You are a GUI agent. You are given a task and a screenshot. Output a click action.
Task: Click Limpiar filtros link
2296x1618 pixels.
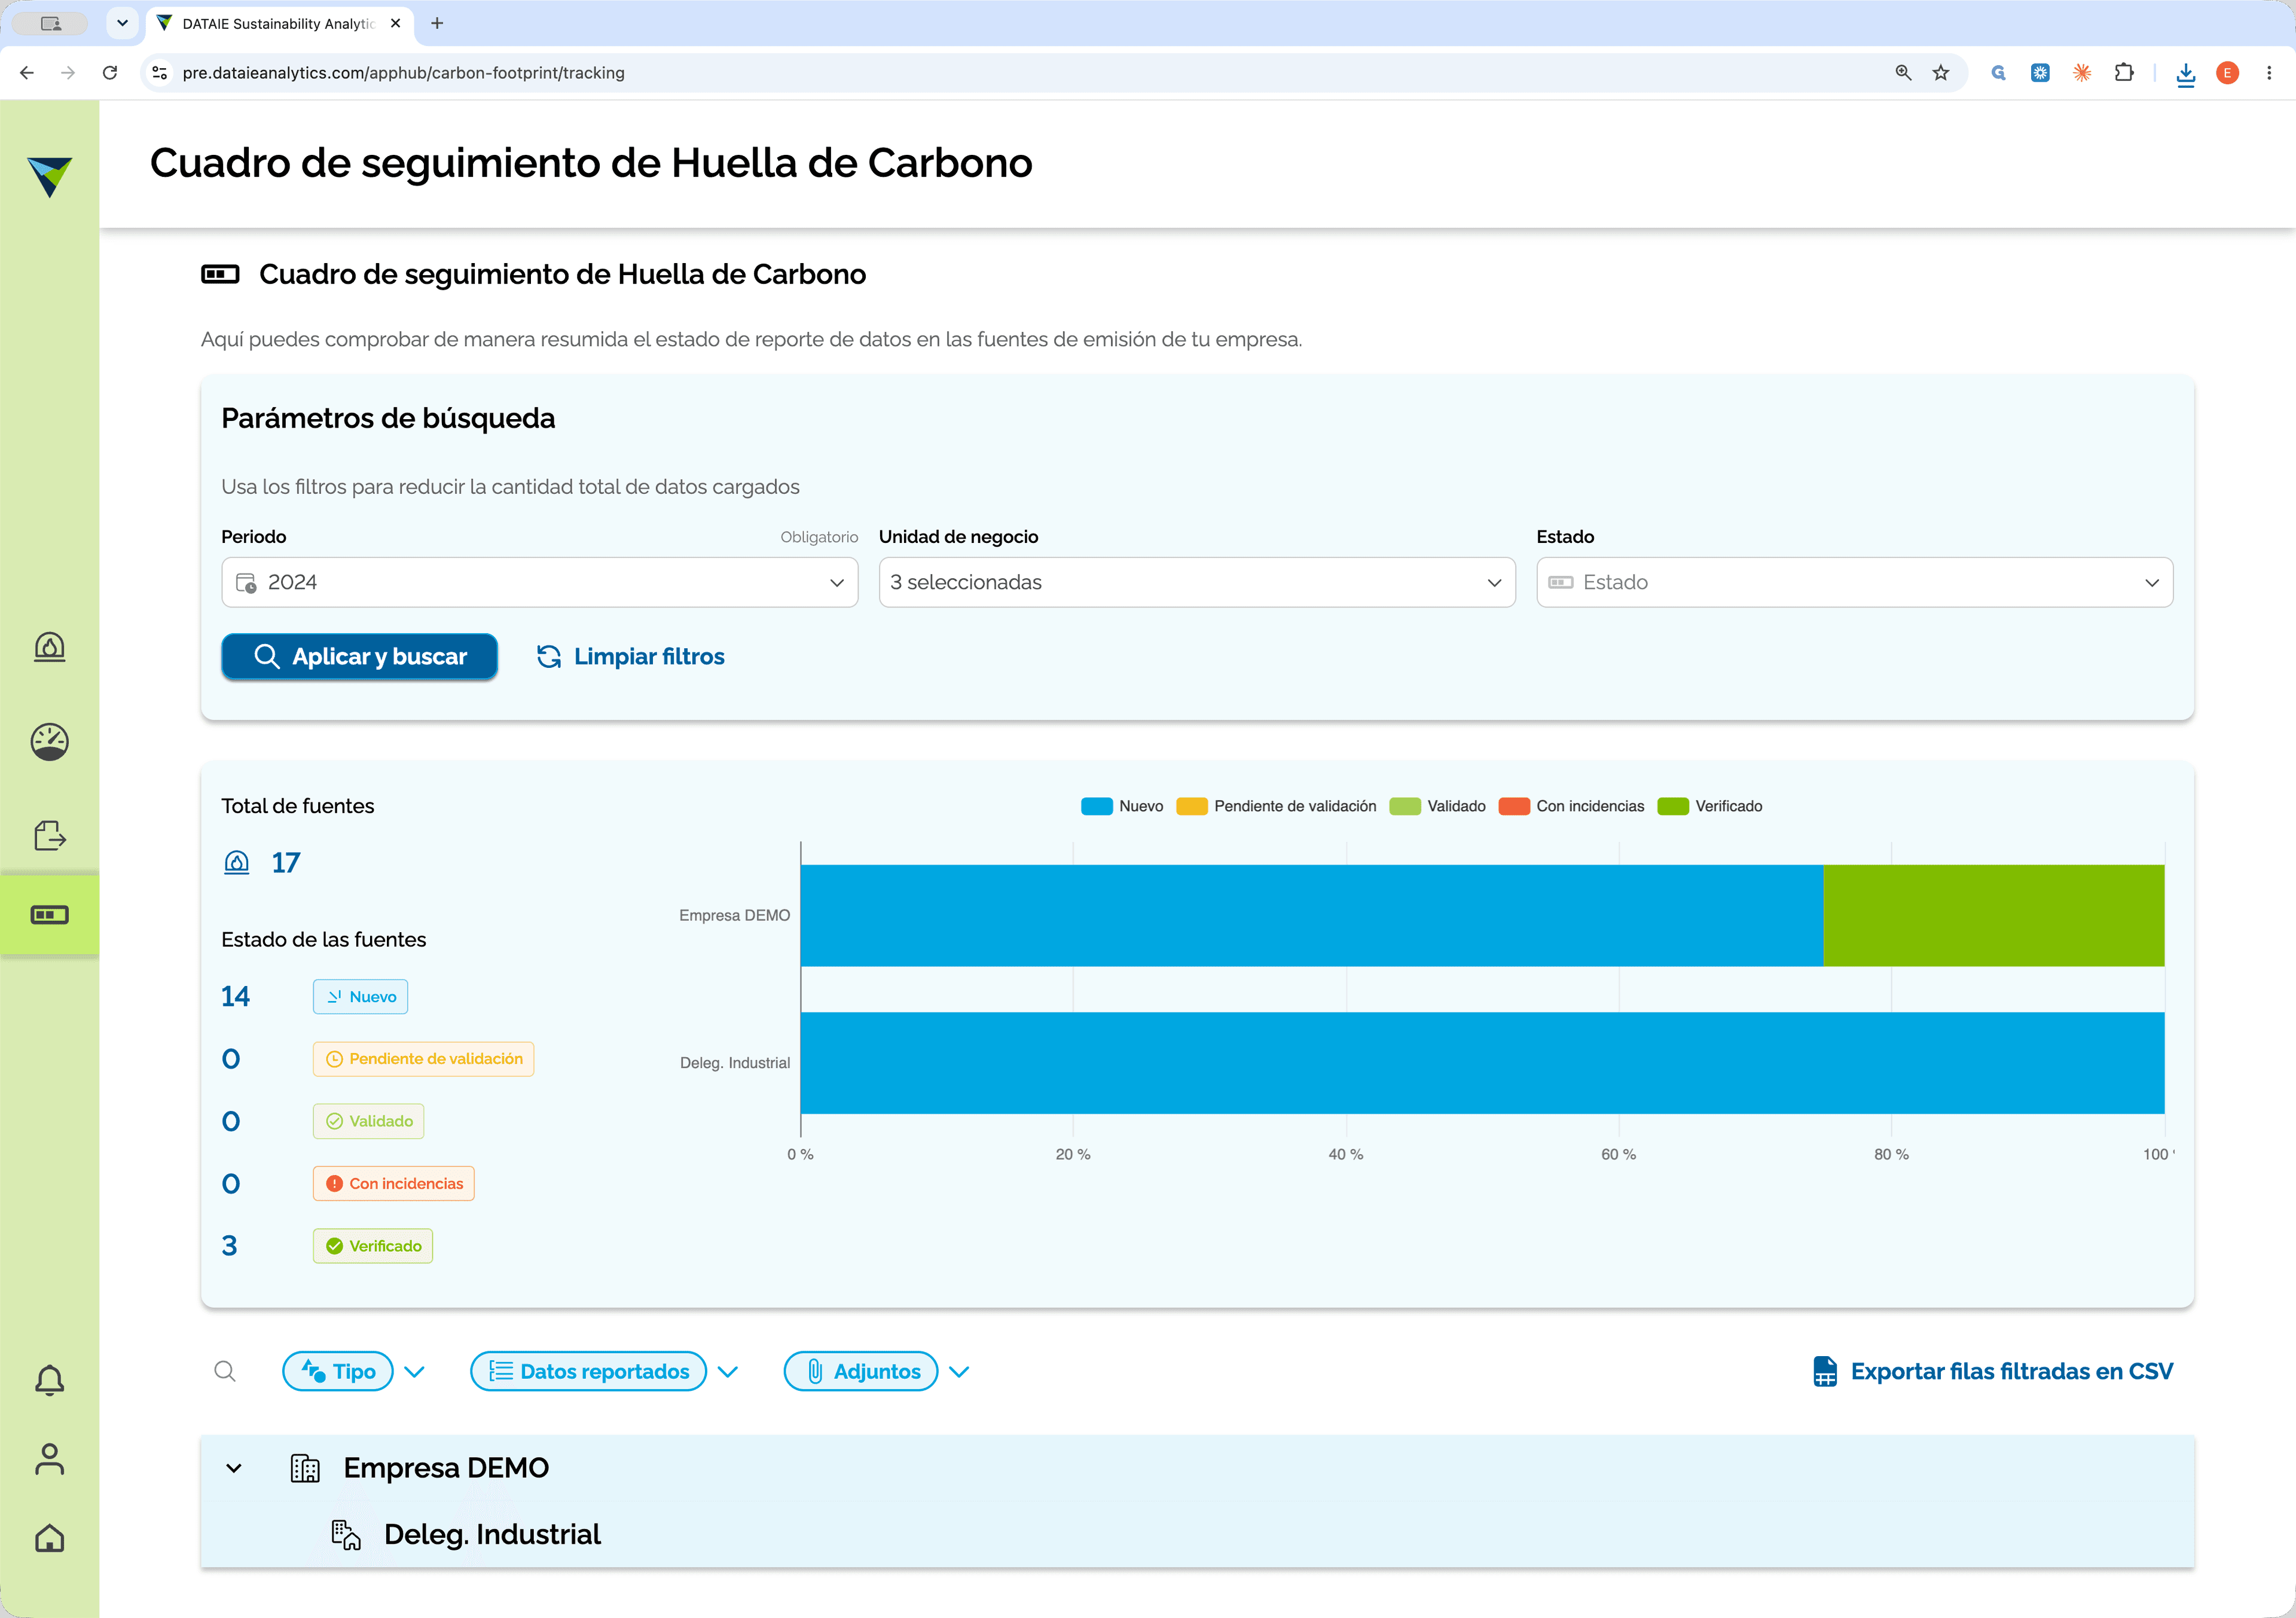631,656
